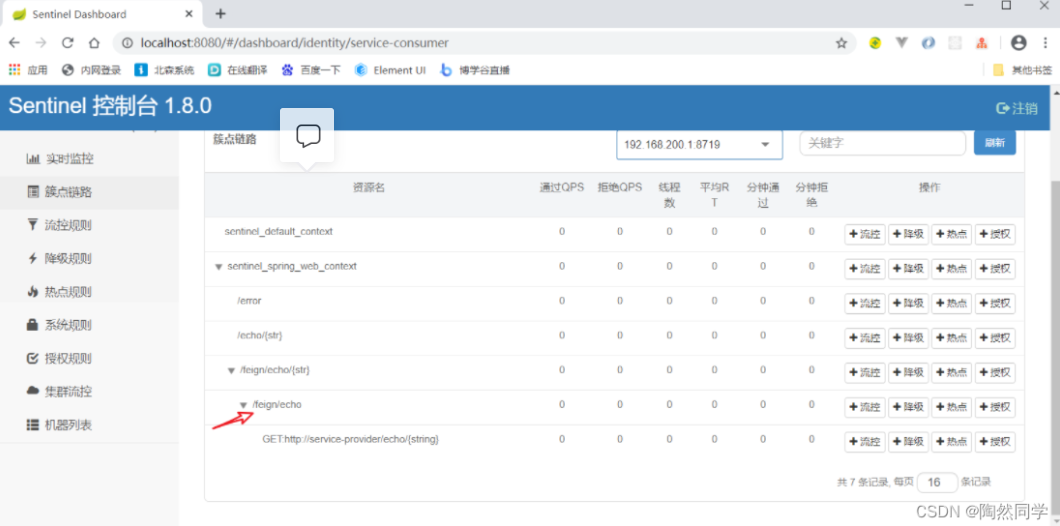1060x526 pixels.
Task: Open 内网登录 bookmark
Action: (x=91, y=70)
